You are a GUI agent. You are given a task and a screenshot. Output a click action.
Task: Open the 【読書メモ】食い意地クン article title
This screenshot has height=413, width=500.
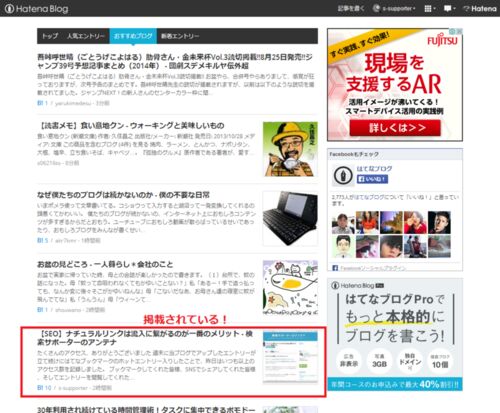point(131,126)
